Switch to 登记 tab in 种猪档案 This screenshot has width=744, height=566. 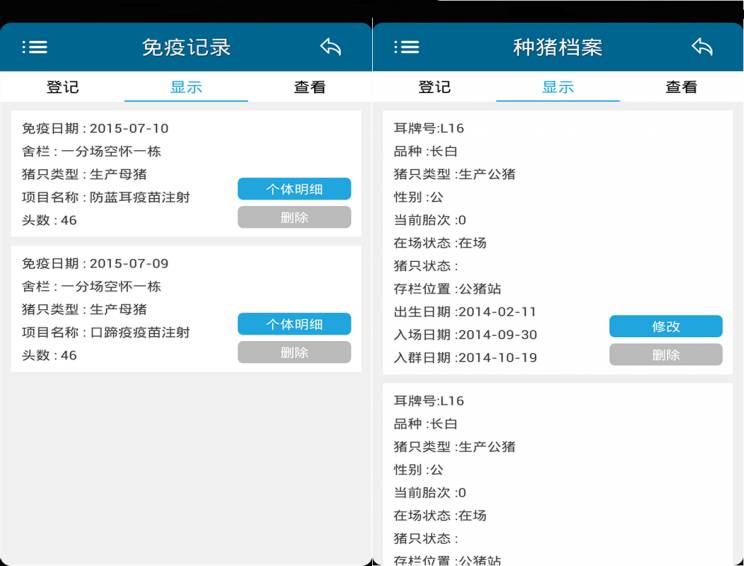tap(434, 87)
